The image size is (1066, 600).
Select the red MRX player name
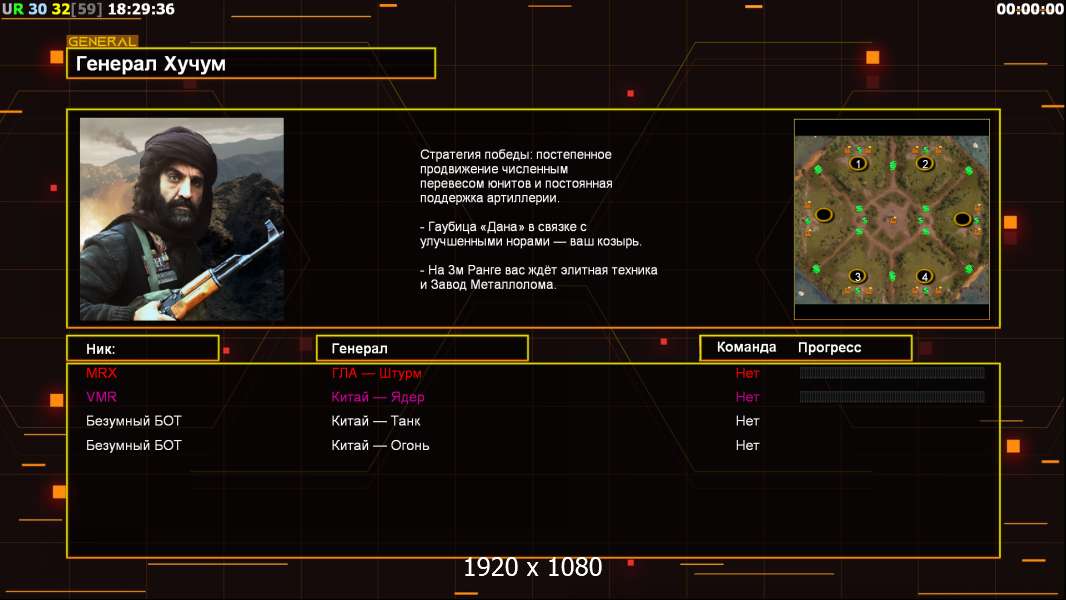pyautogui.click(x=101, y=373)
